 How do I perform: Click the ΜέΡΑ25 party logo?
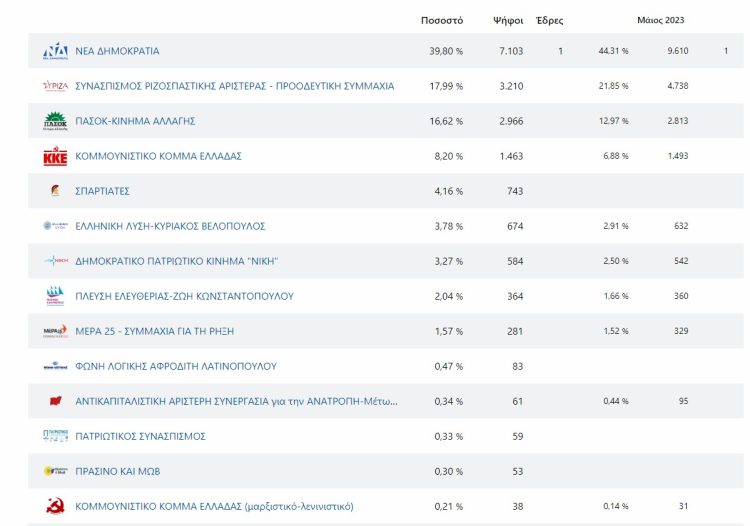coord(55,331)
